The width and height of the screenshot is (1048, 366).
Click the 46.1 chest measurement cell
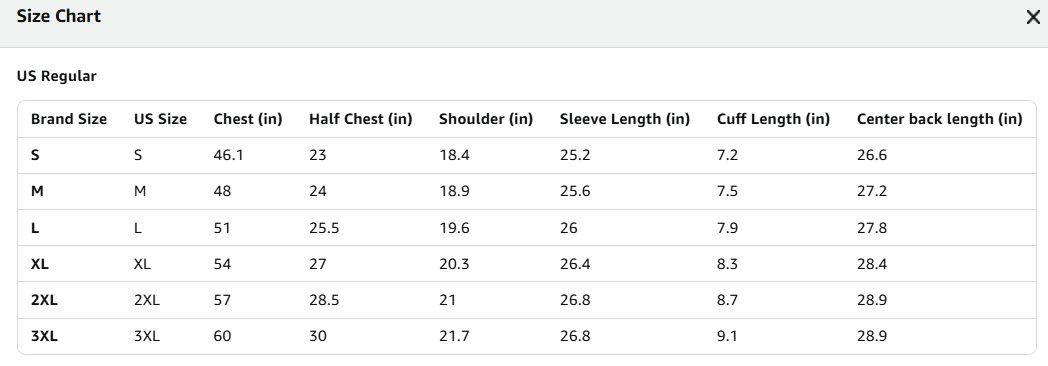tap(229, 155)
